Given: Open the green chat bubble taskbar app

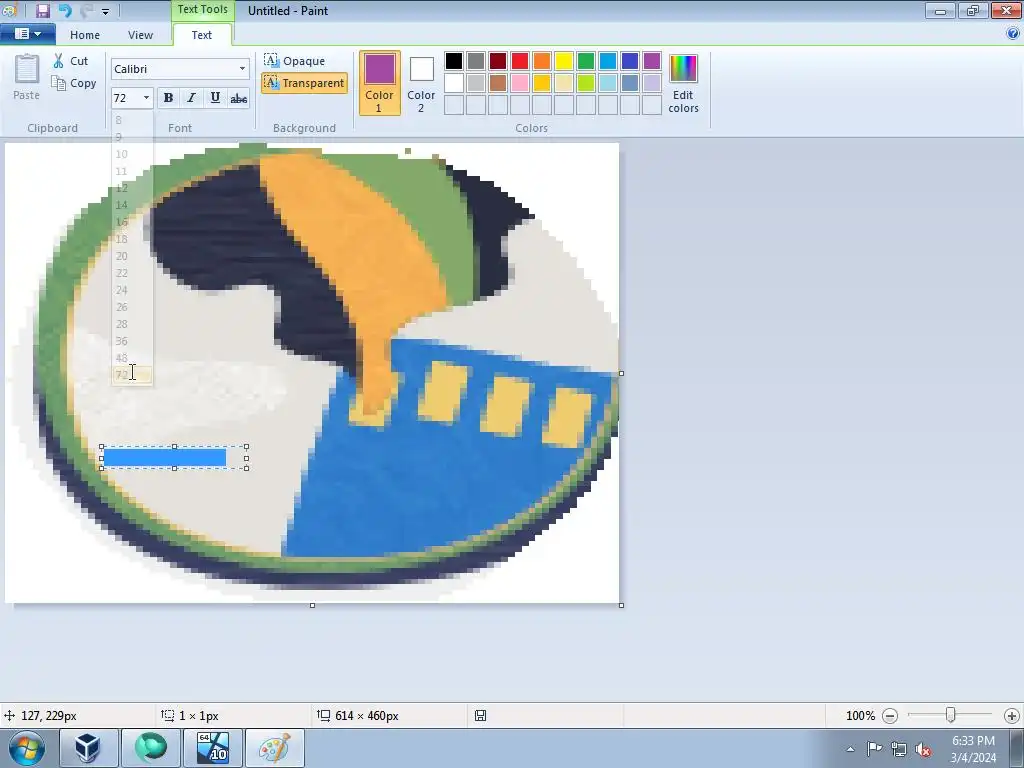Looking at the screenshot, I should 151,748.
